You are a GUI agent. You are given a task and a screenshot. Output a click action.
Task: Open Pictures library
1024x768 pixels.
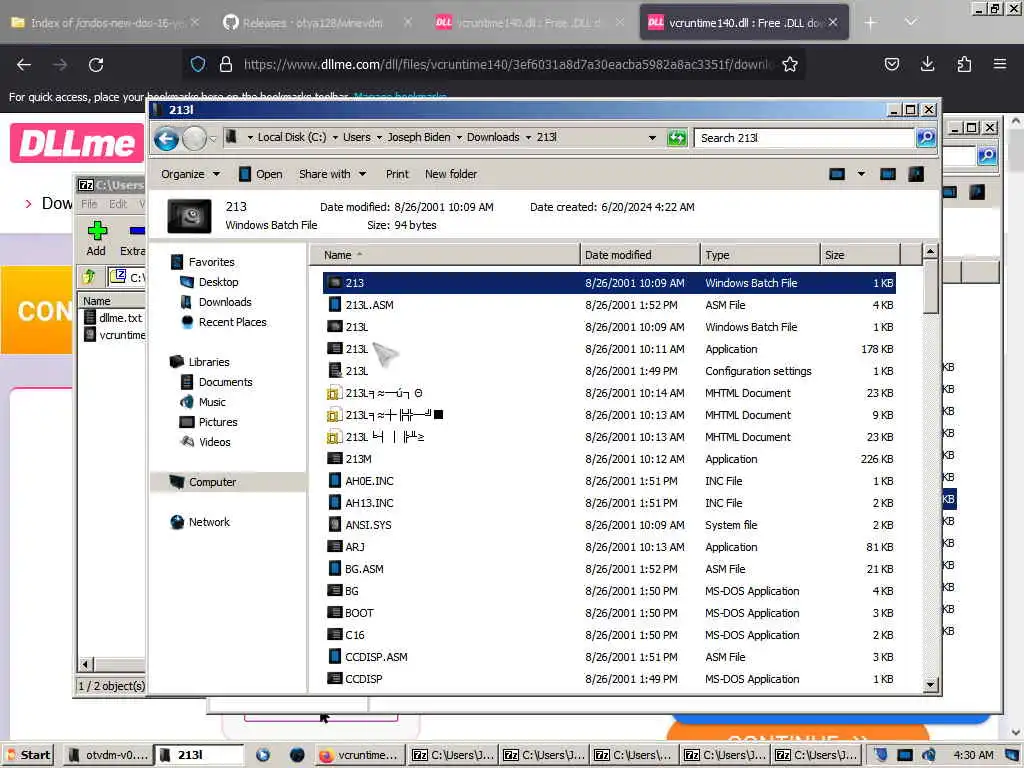pos(217,423)
